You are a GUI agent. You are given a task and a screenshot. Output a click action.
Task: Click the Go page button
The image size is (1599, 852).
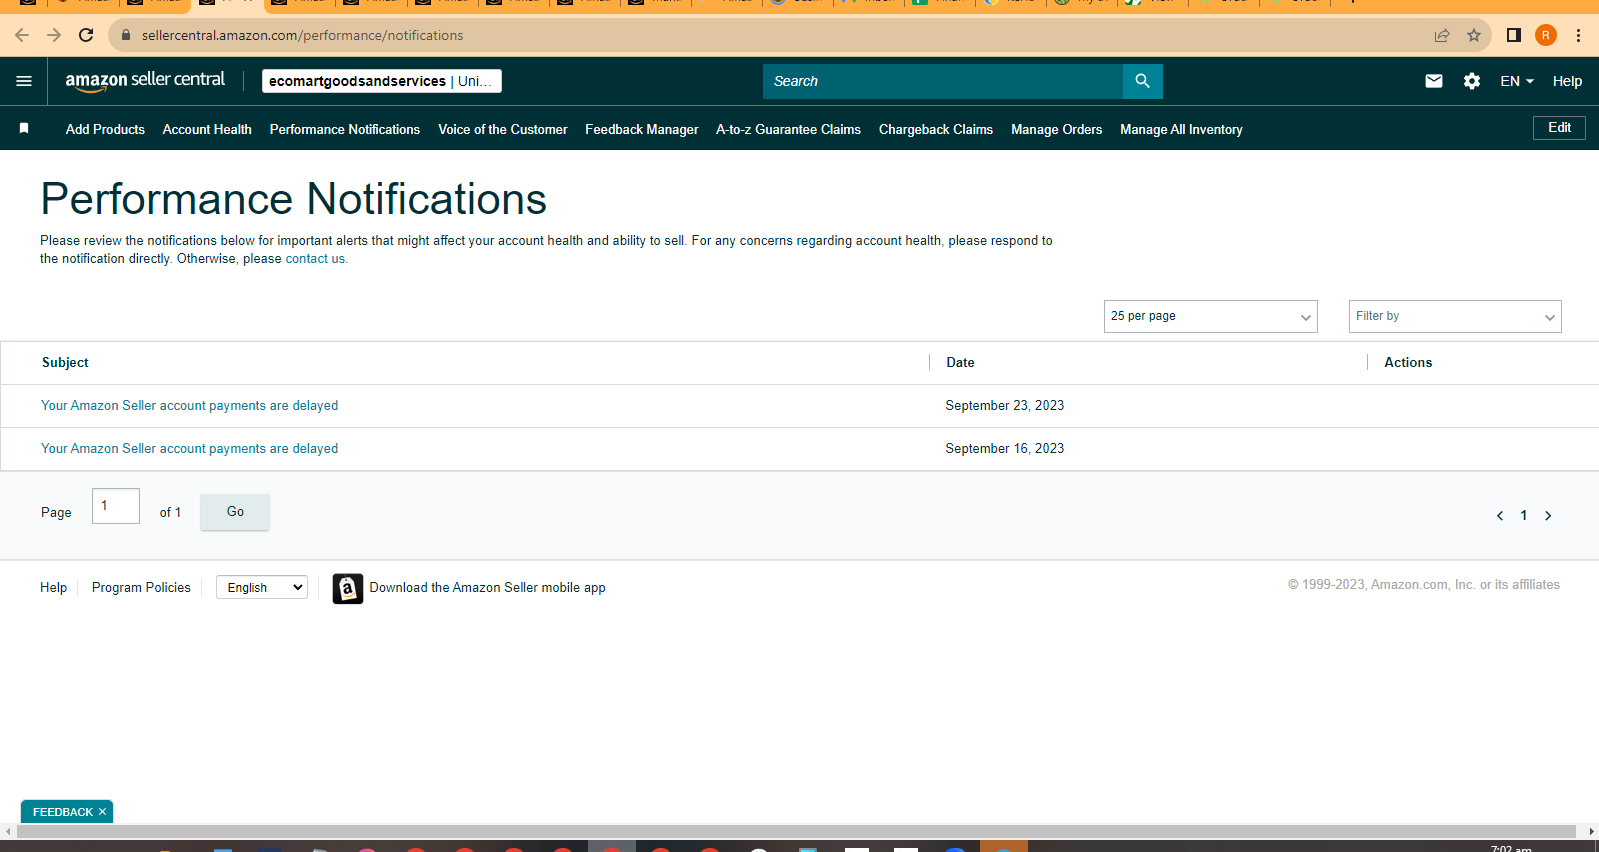coord(235,512)
